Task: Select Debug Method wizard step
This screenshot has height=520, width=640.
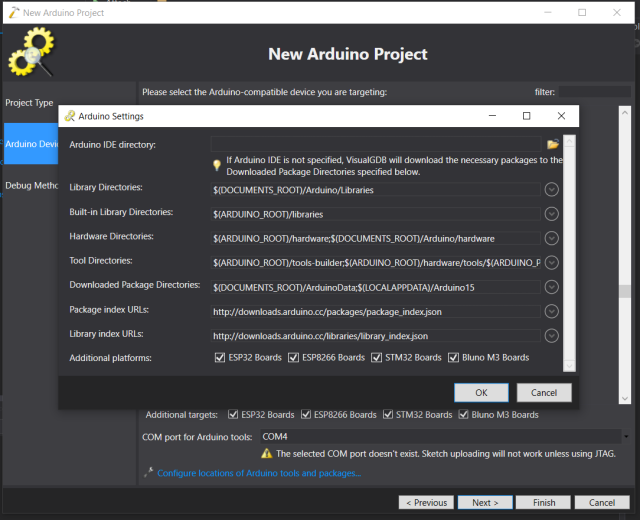Action: click(31, 185)
